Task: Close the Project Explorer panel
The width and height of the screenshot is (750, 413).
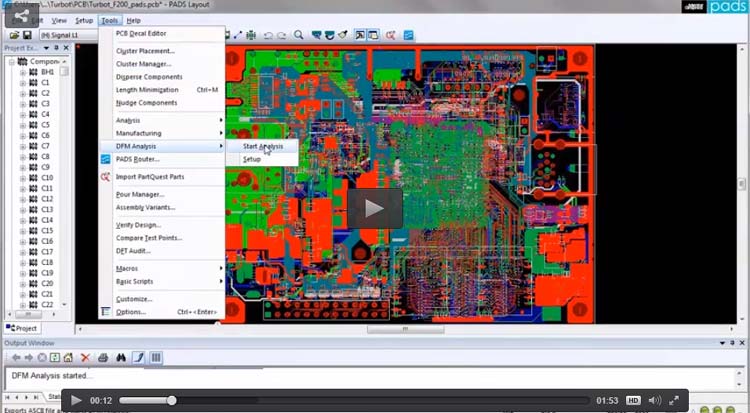Action: (x=66, y=48)
